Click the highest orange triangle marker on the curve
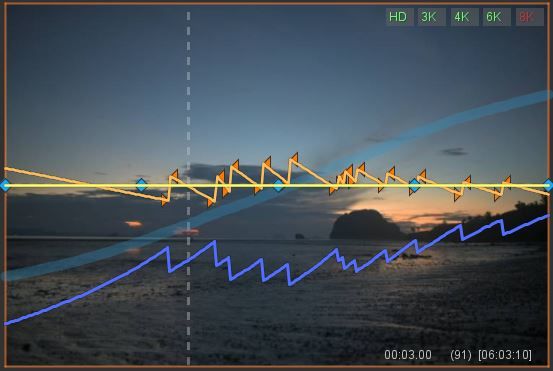 [x=295, y=158]
